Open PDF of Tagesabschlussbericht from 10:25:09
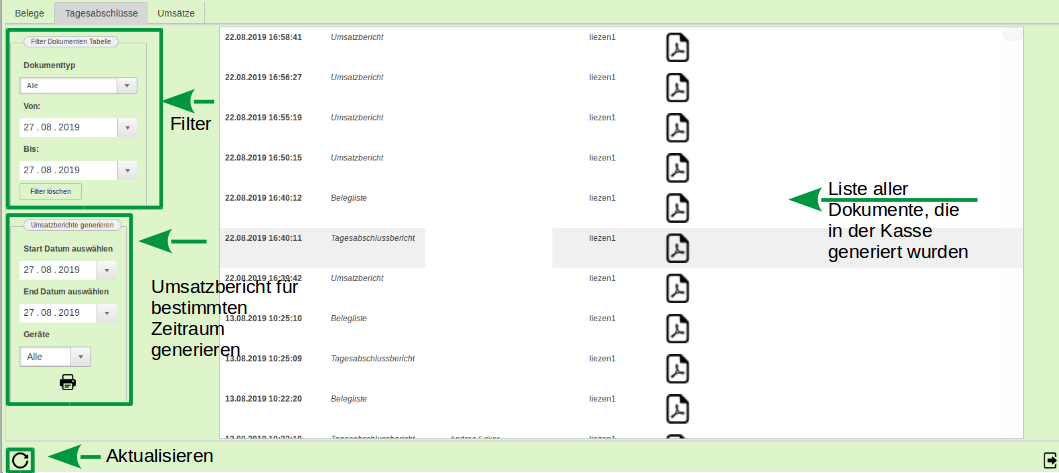This screenshot has width=1059, height=473. click(x=678, y=368)
